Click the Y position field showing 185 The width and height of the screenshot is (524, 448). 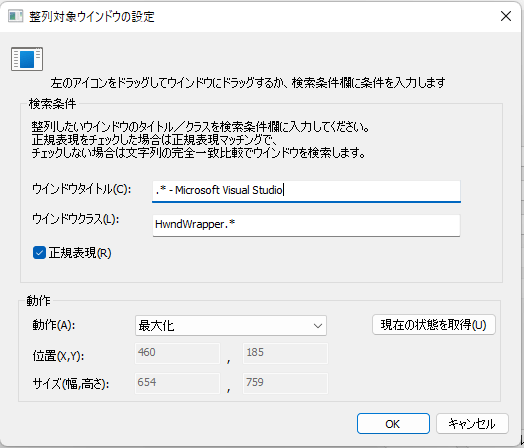click(285, 353)
